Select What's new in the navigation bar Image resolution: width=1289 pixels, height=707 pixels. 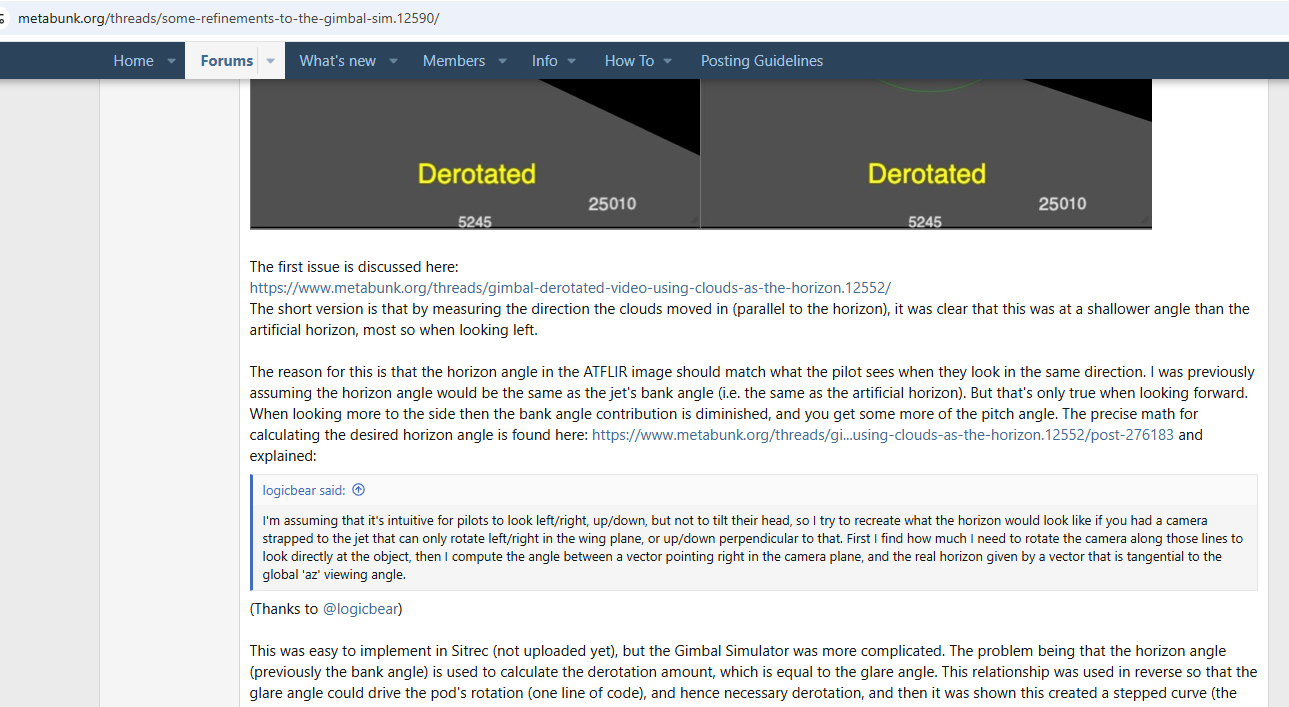tap(337, 61)
